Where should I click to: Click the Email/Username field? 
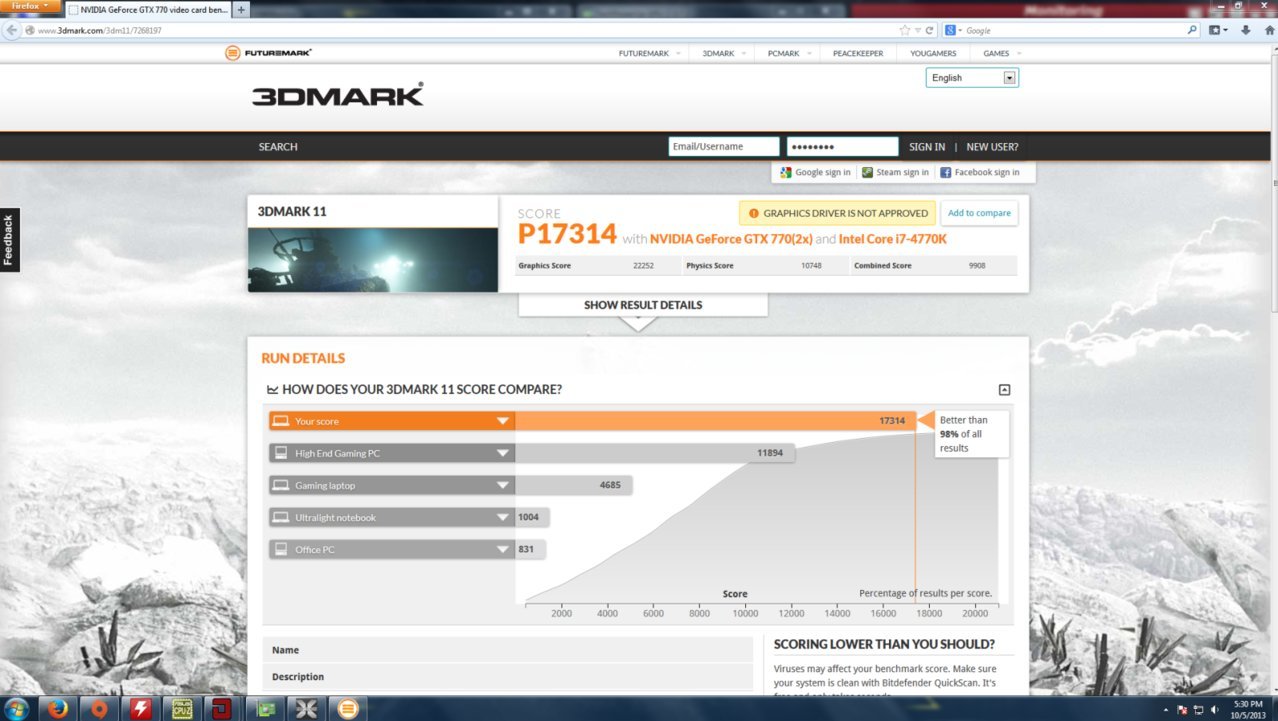pos(724,147)
